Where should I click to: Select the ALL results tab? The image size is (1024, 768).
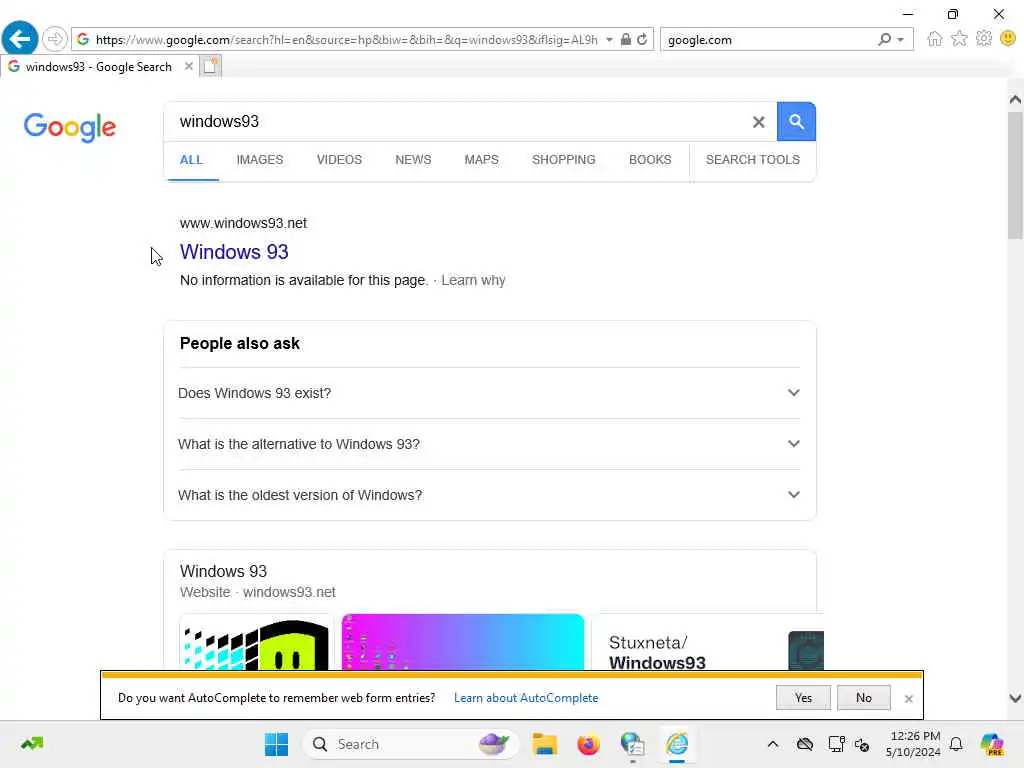(191, 160)
